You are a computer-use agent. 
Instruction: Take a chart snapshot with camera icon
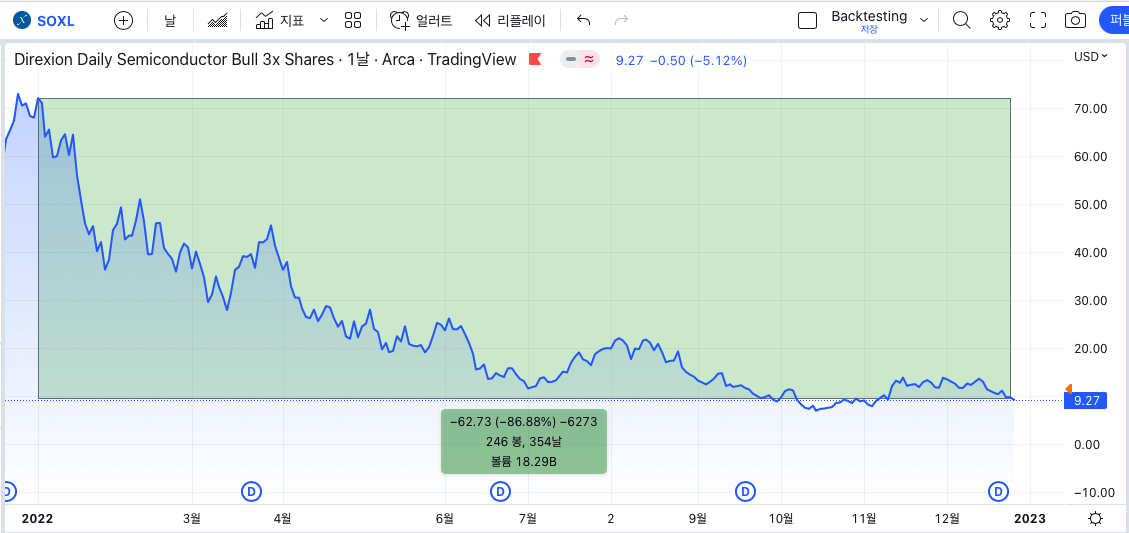click(1075, 20)
